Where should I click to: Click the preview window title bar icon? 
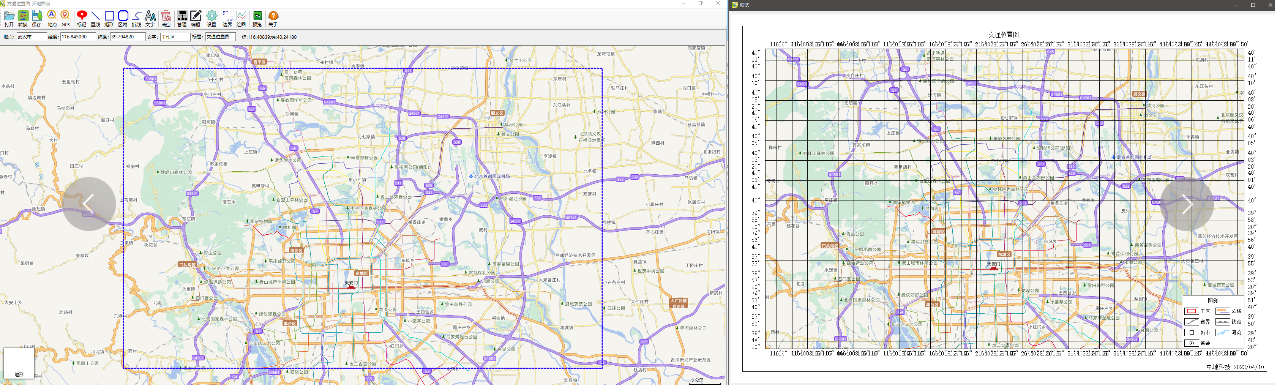pos(734,4)
